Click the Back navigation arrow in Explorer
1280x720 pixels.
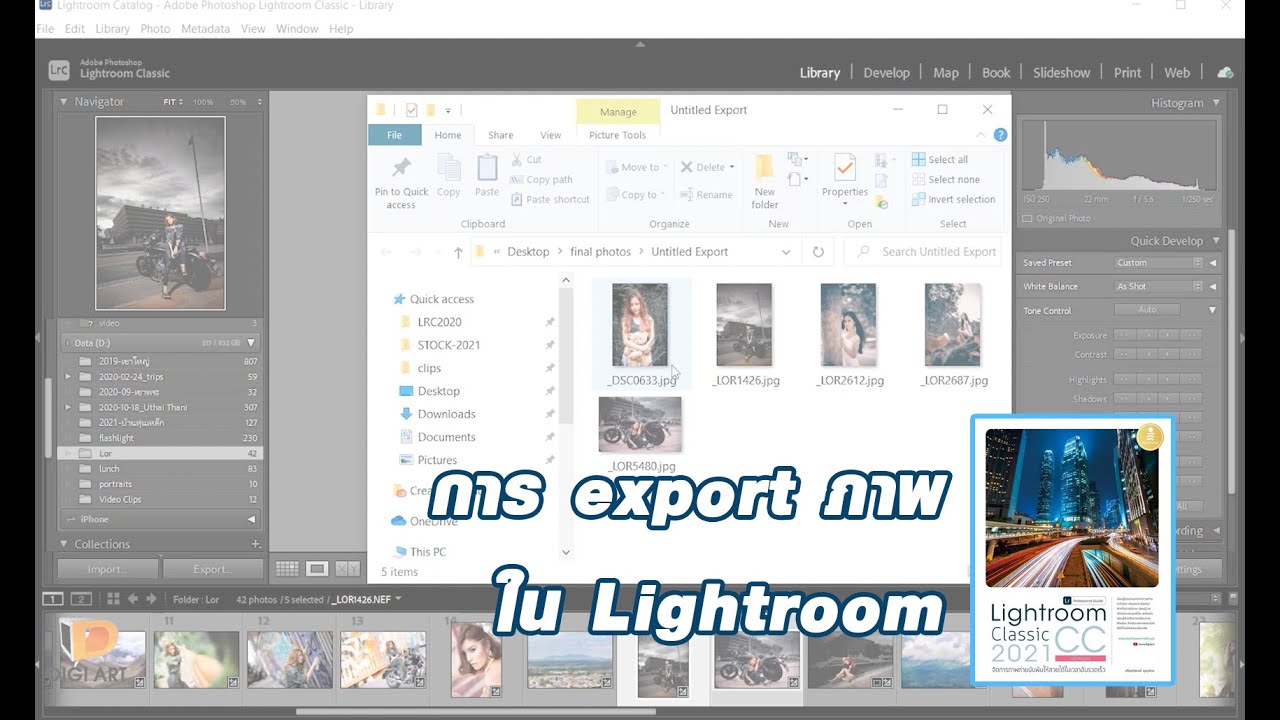[387, 252]
